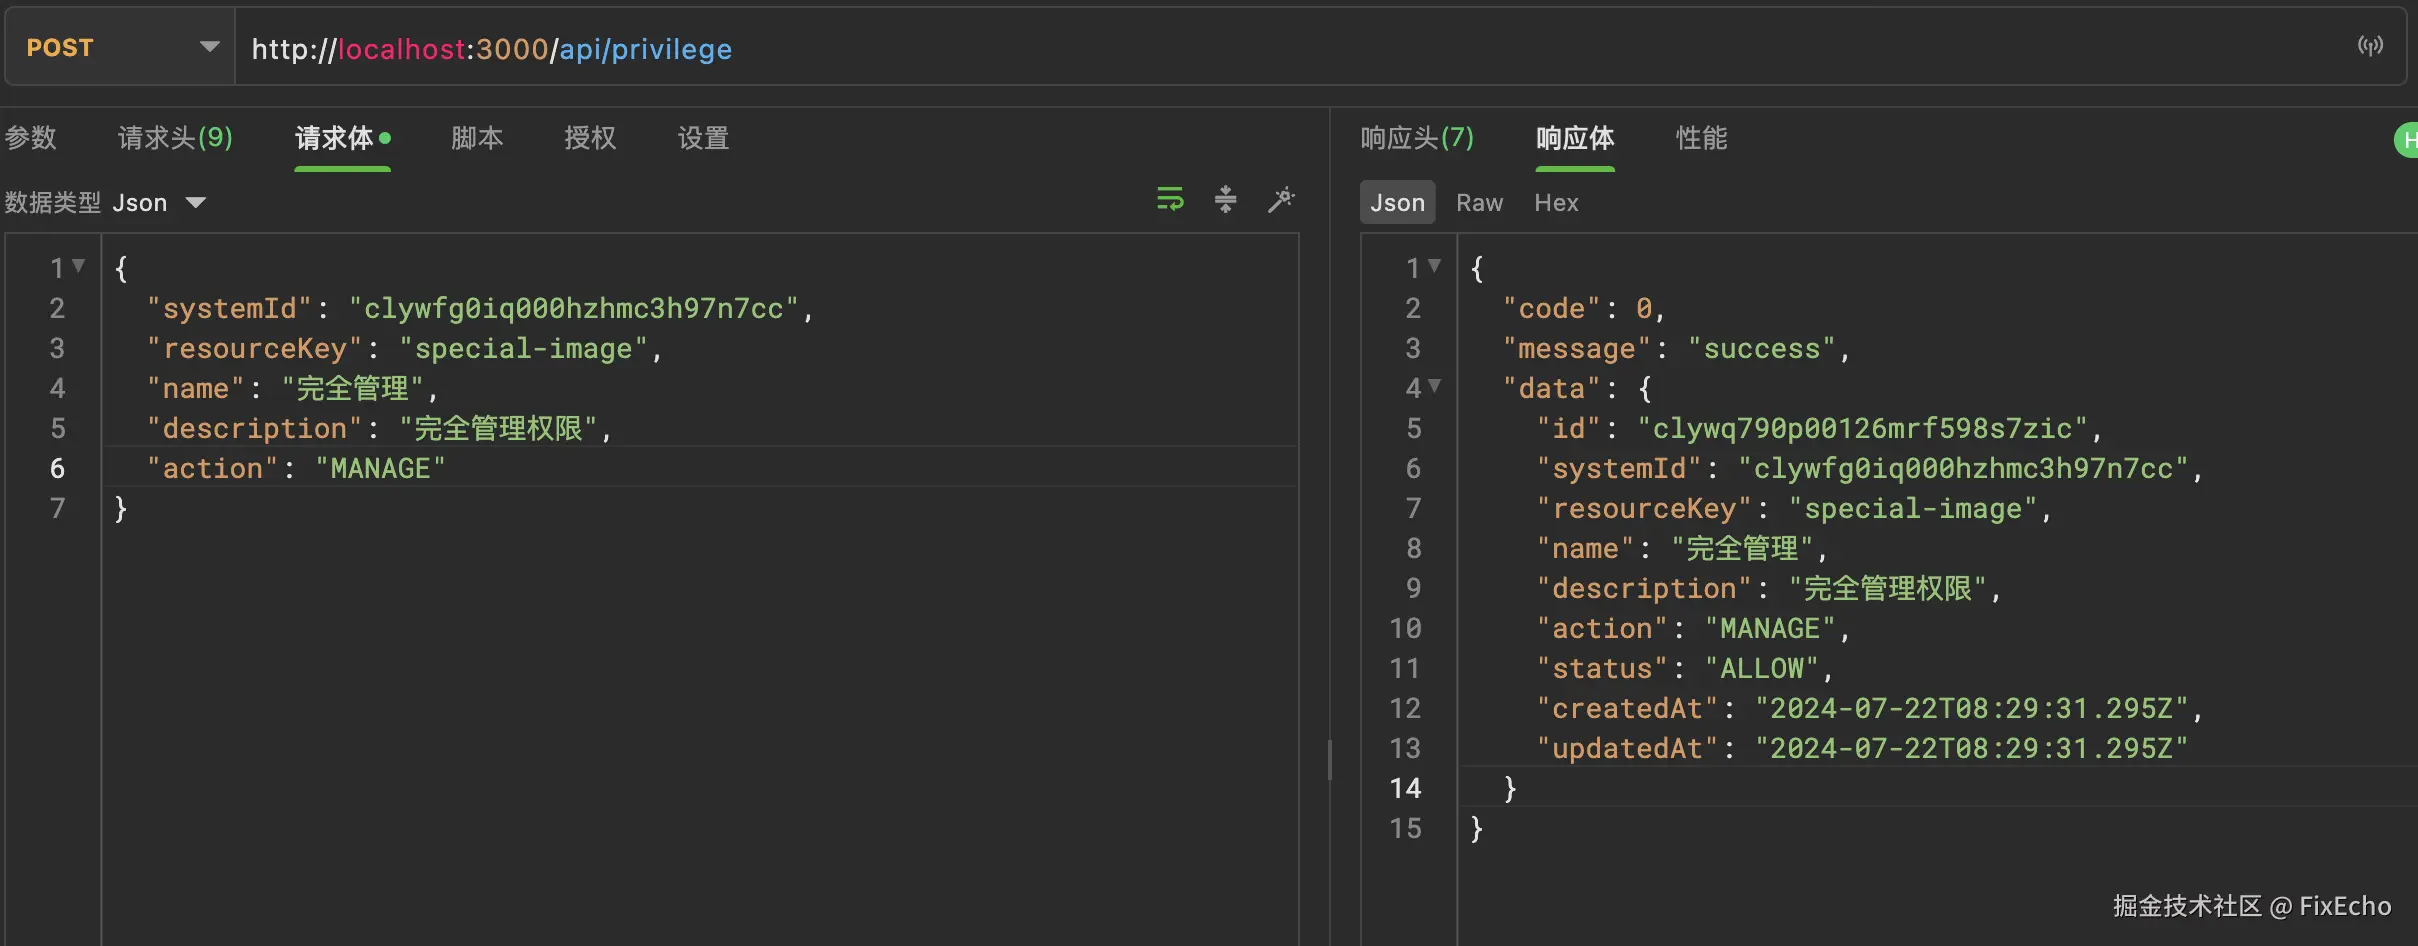Collapse request body root fold arrow

pyautogui.click(x=79, y=266)
